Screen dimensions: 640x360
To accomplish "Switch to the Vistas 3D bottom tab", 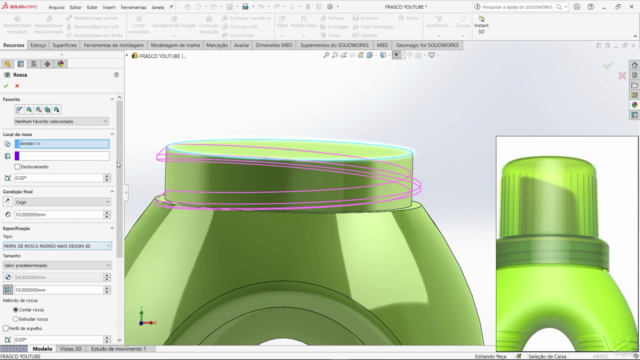I will click(71, 349).
